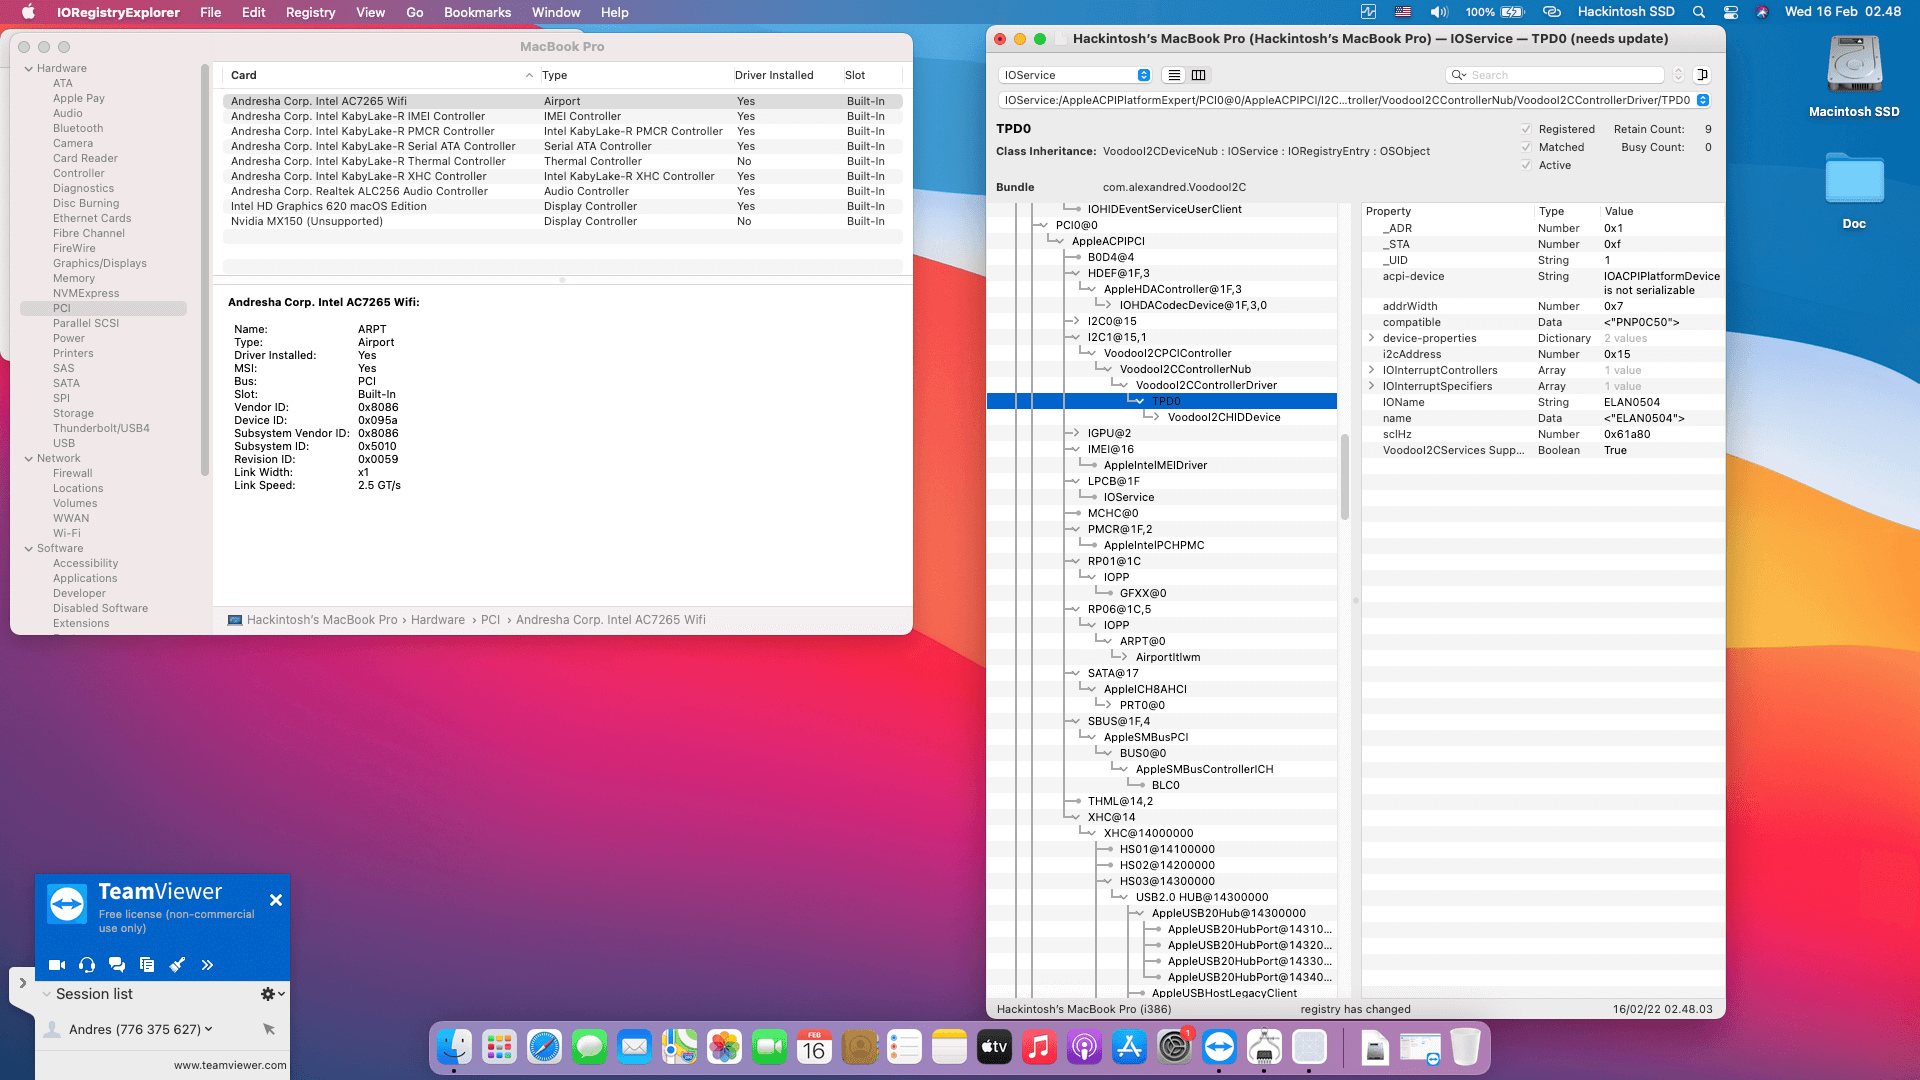The image size is (1920, 1080).
Task: Toggle the Registered checkbox
Action: pyautogui.click(x=1526, y=129)
